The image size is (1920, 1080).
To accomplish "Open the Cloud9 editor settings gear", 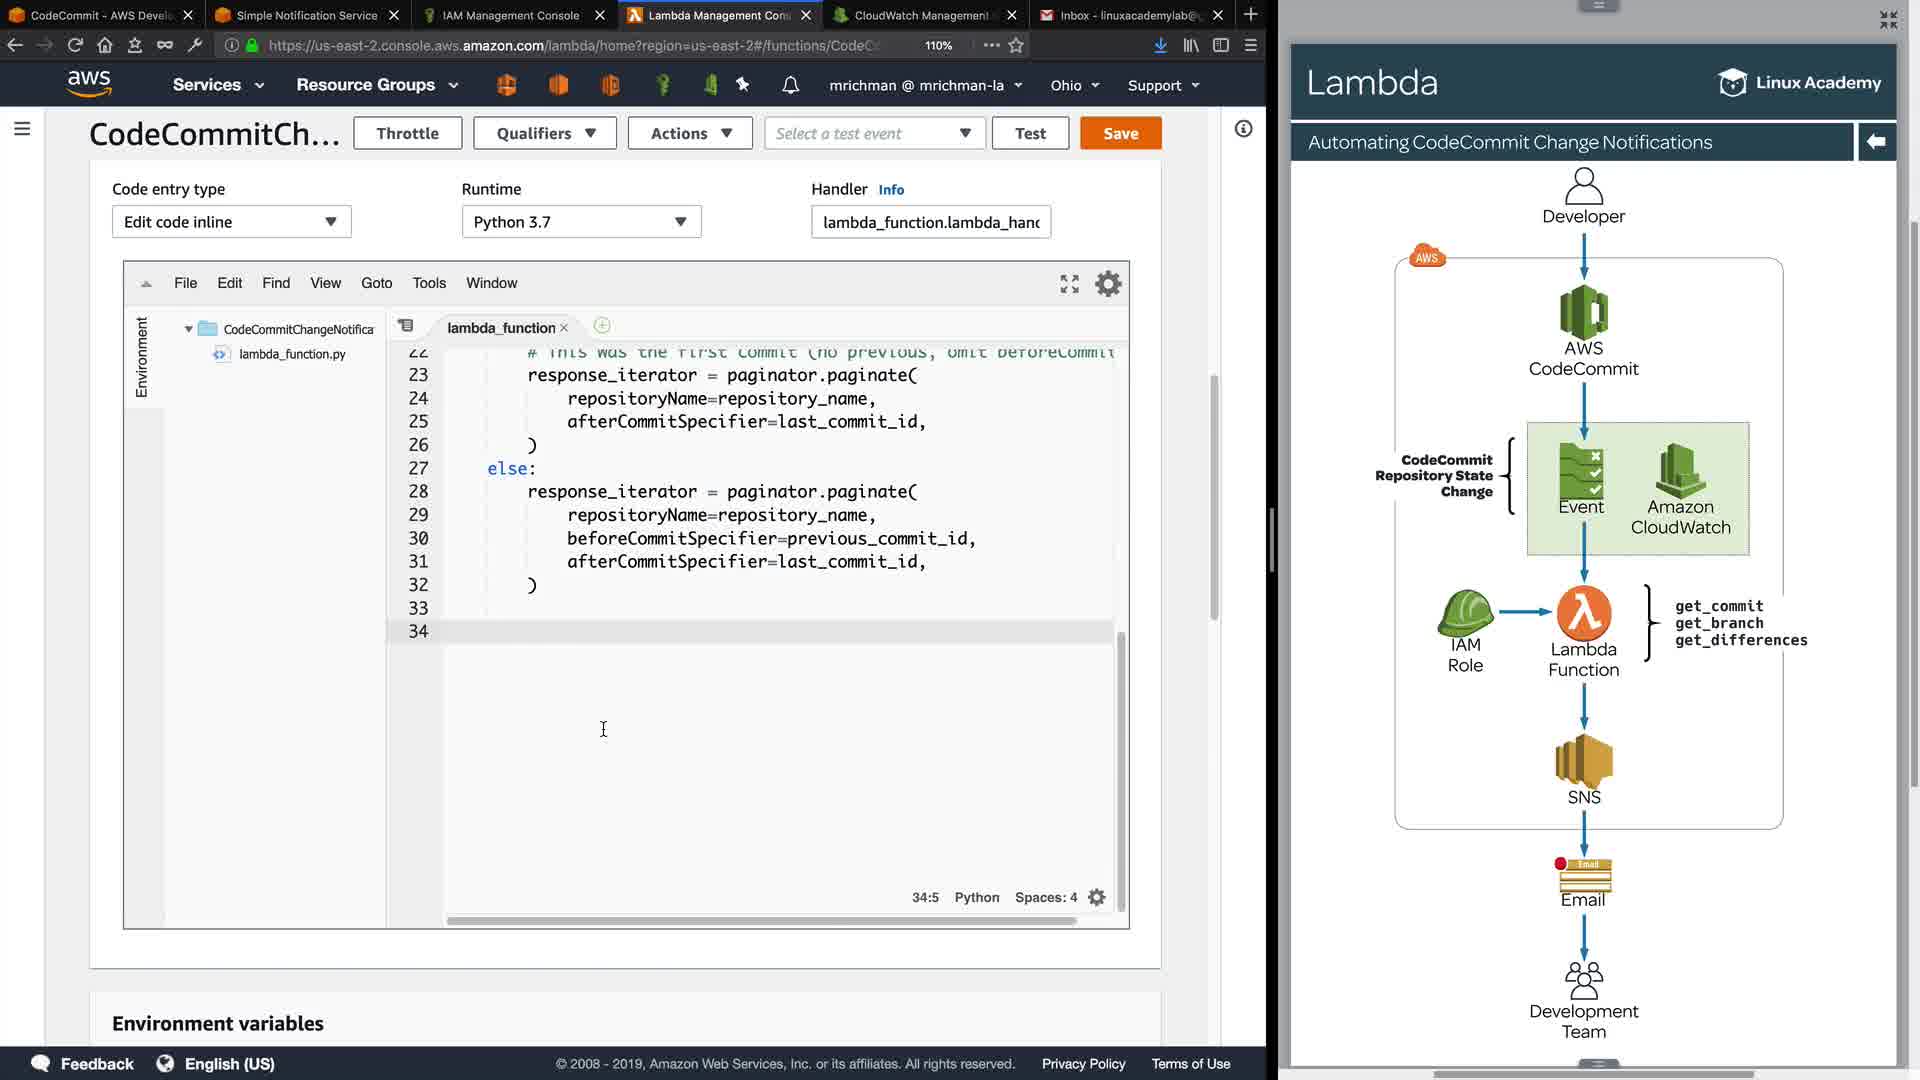I will pyautogui.click(x=1108, y=284).
